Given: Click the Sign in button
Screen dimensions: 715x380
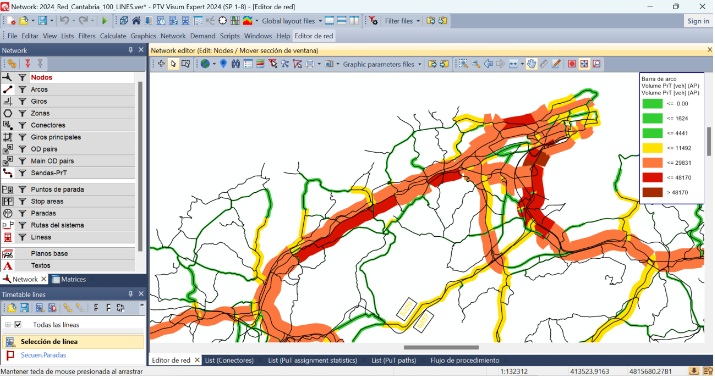Looking at the screenshot, I should (x=698, y=21).
